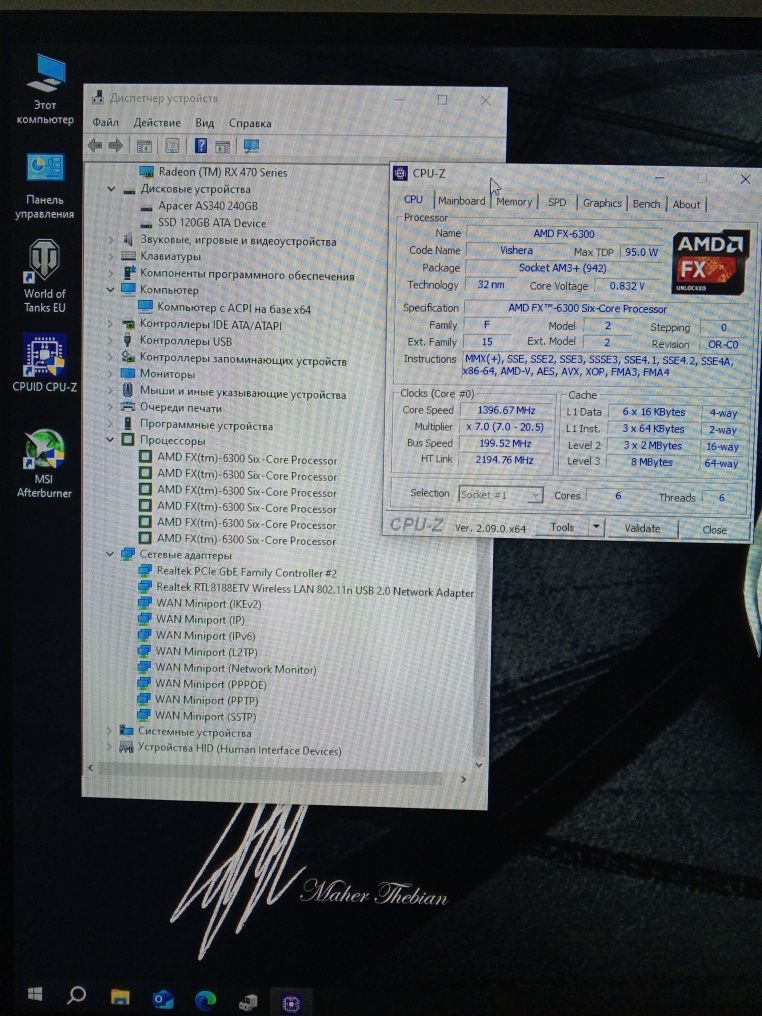Screen dimensions: 762x1016
Task: Open taskbar Search magnifier icon
Action: pyautogui.click(x=76, y=994)
